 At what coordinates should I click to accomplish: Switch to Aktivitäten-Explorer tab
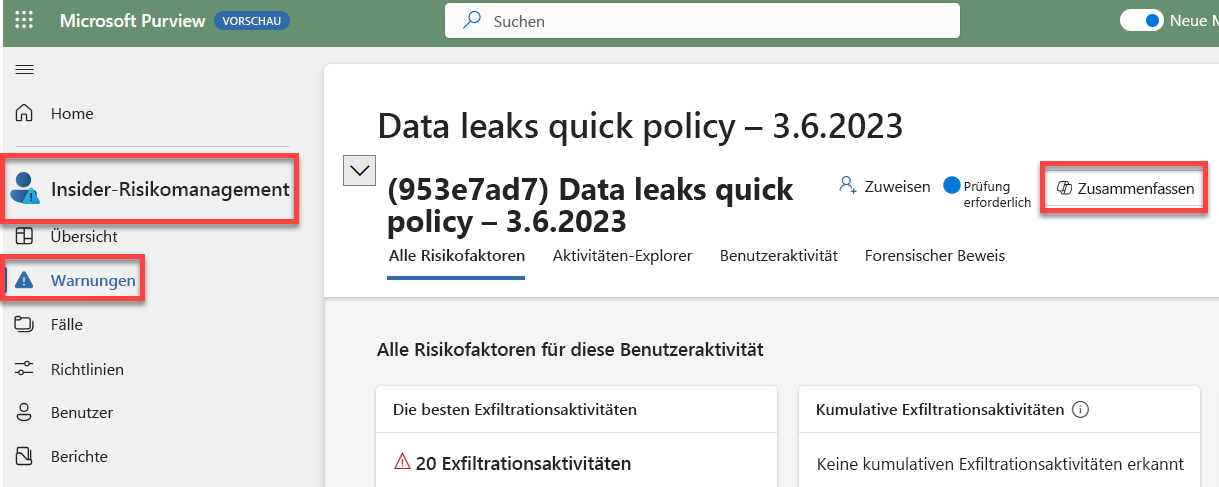622,256
